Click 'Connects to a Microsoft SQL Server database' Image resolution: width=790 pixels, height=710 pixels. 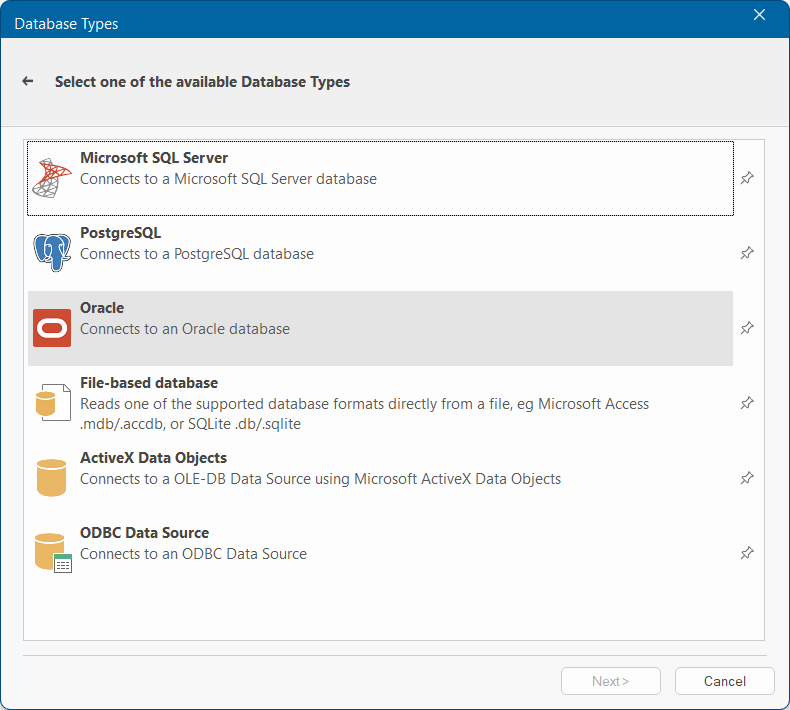pos(228,179)
